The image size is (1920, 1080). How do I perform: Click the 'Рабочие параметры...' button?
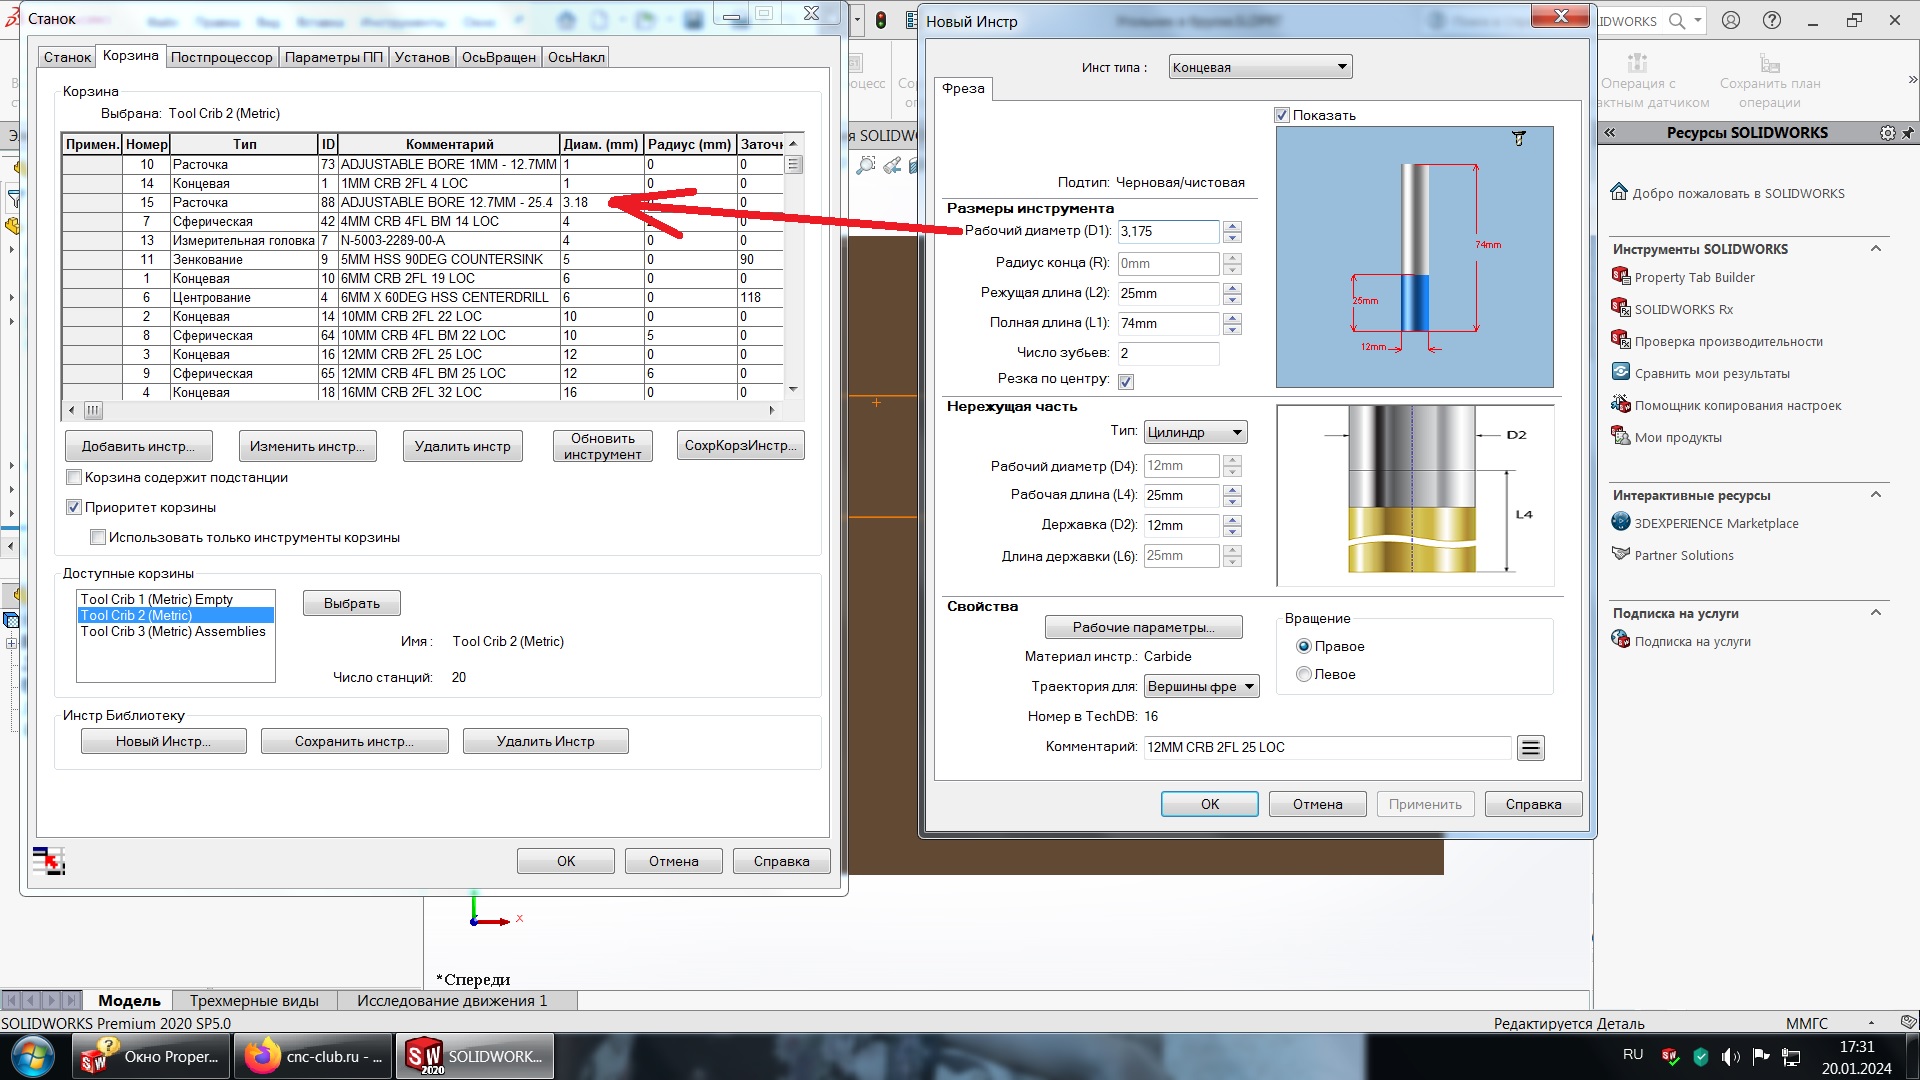pyautogui.click(x=1143, y=627)
